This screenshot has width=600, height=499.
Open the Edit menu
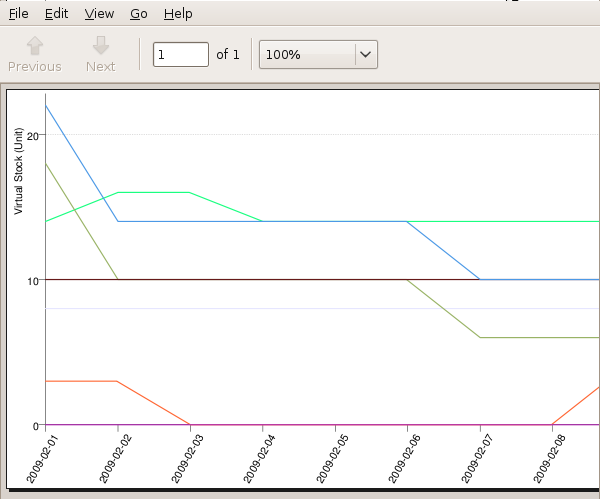click(x=55, y=14)
